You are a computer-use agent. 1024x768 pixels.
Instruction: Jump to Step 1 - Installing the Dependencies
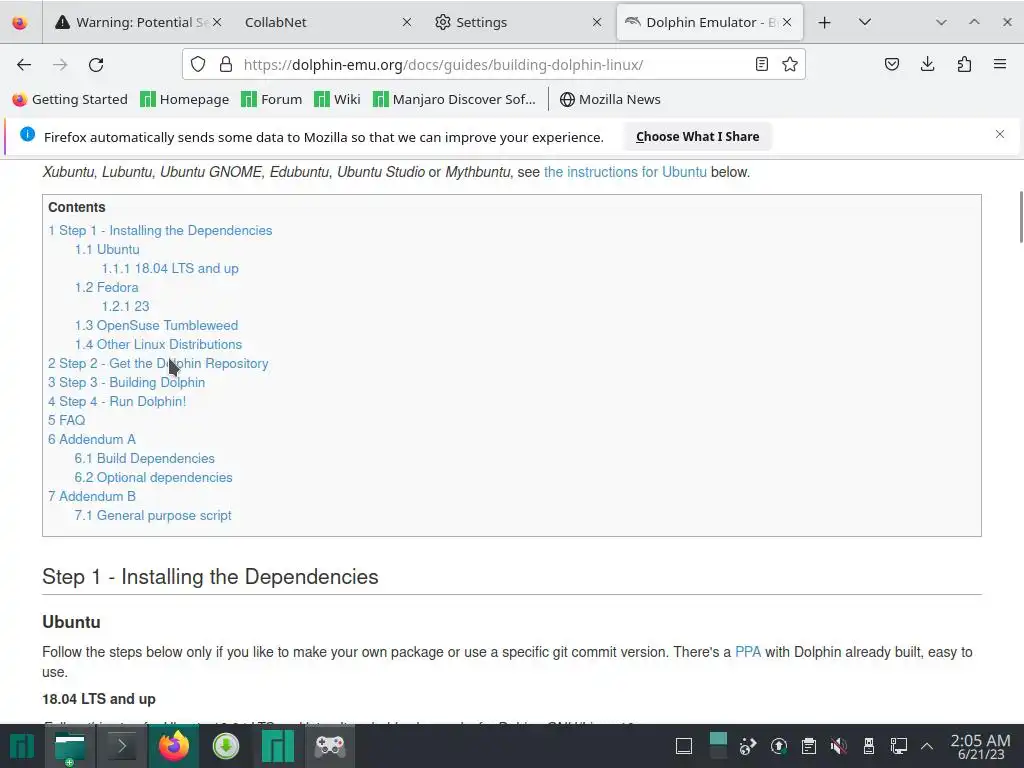160,231
